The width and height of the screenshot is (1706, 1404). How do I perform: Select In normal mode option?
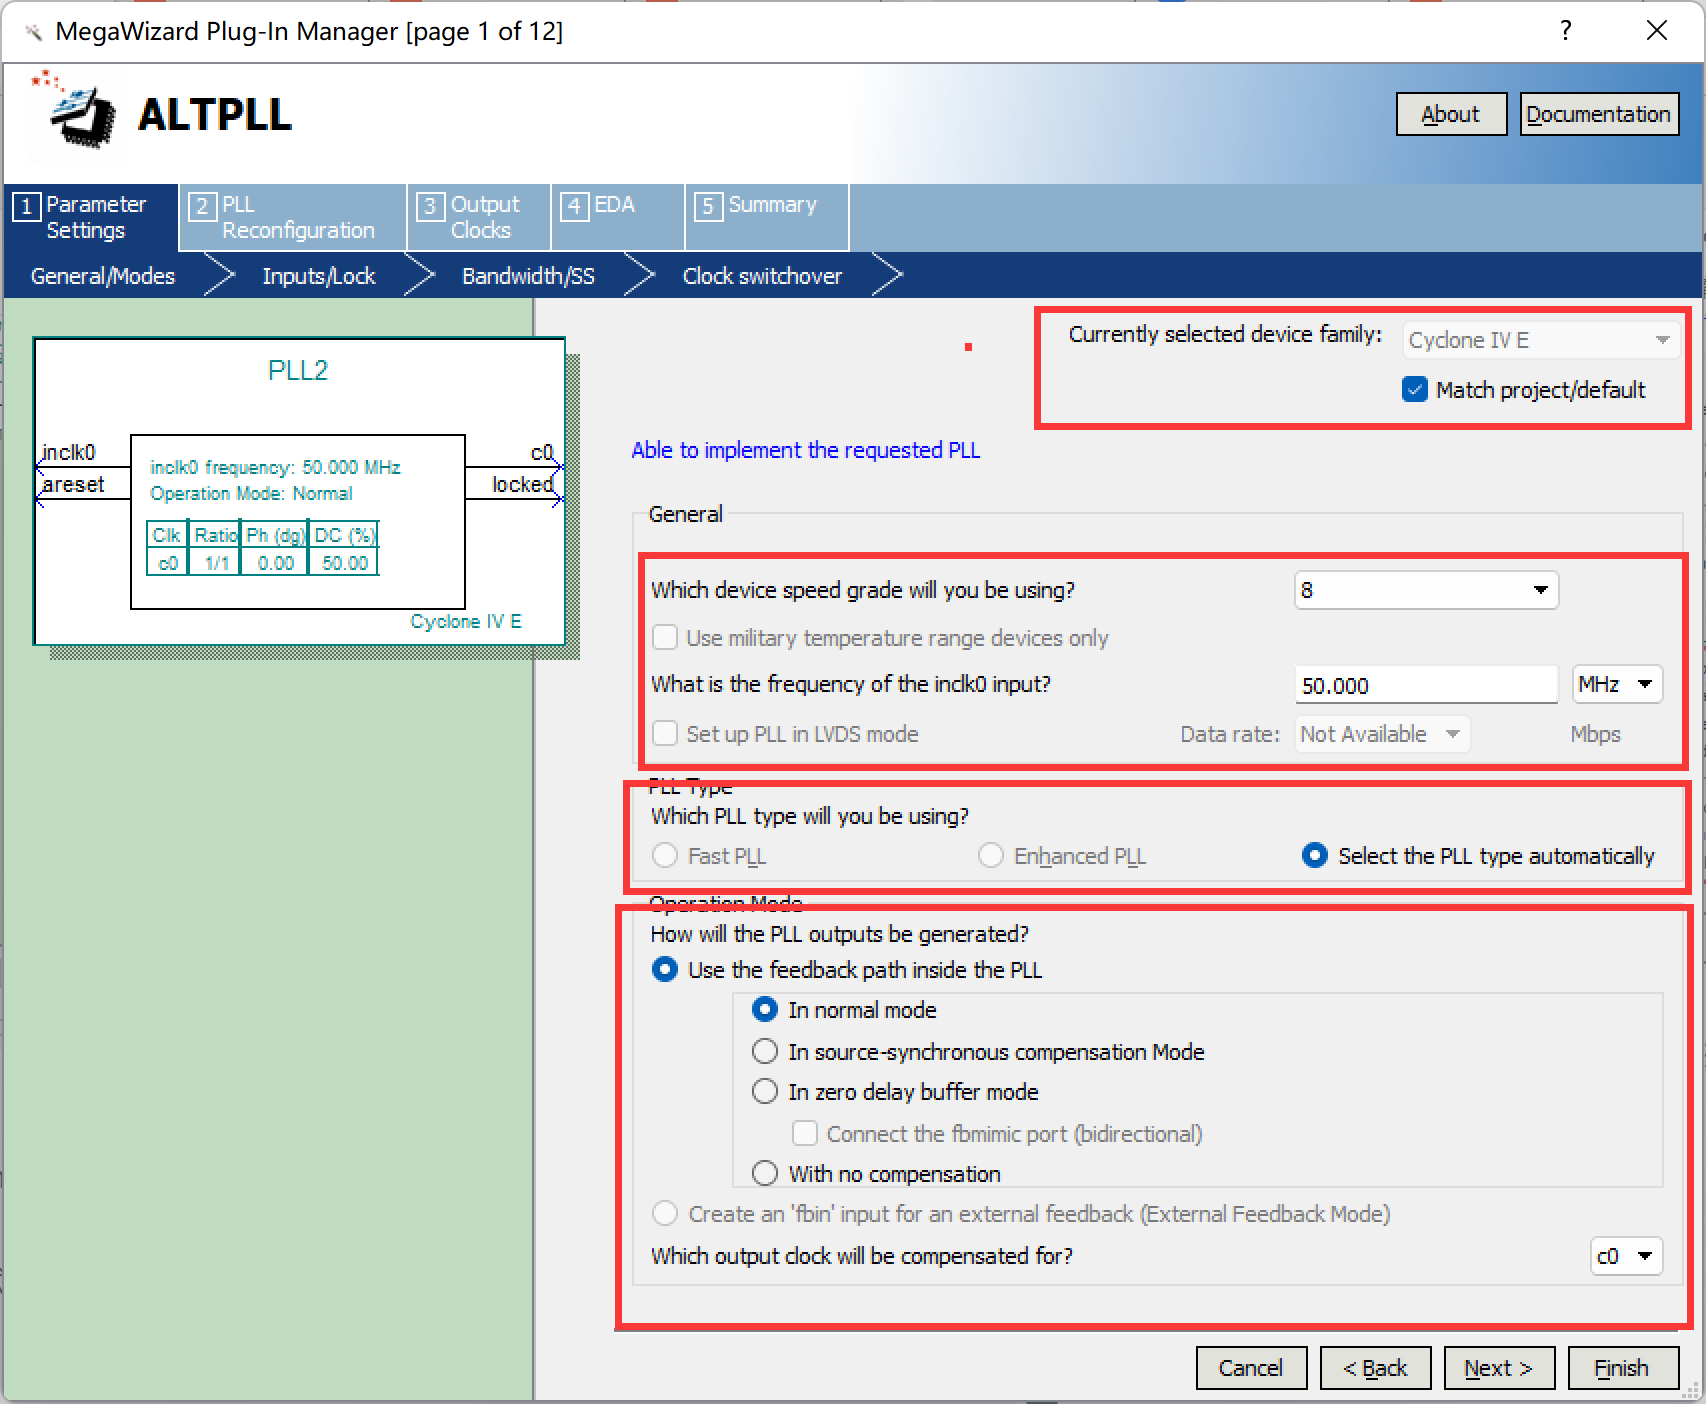[x=765, y=1010]
